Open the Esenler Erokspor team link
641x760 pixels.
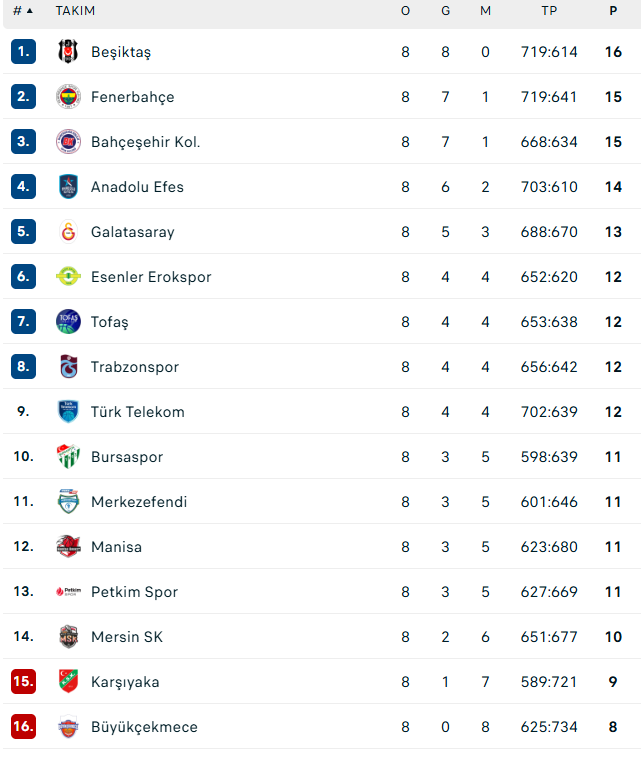pyautogui.click(x=151, y=277)
